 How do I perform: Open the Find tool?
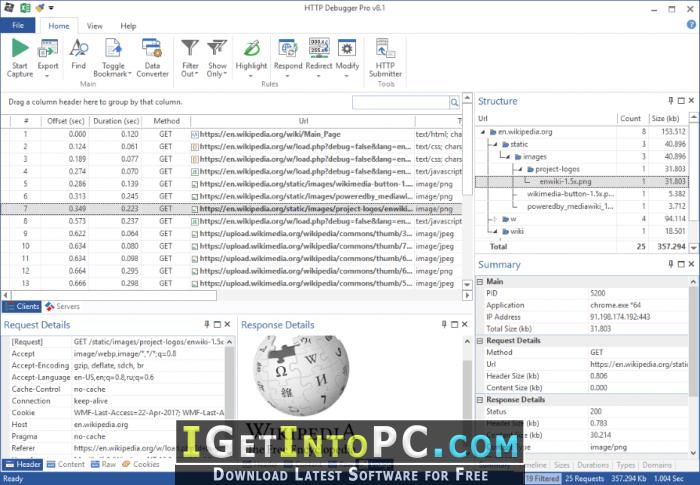click(x=79, y=48)
